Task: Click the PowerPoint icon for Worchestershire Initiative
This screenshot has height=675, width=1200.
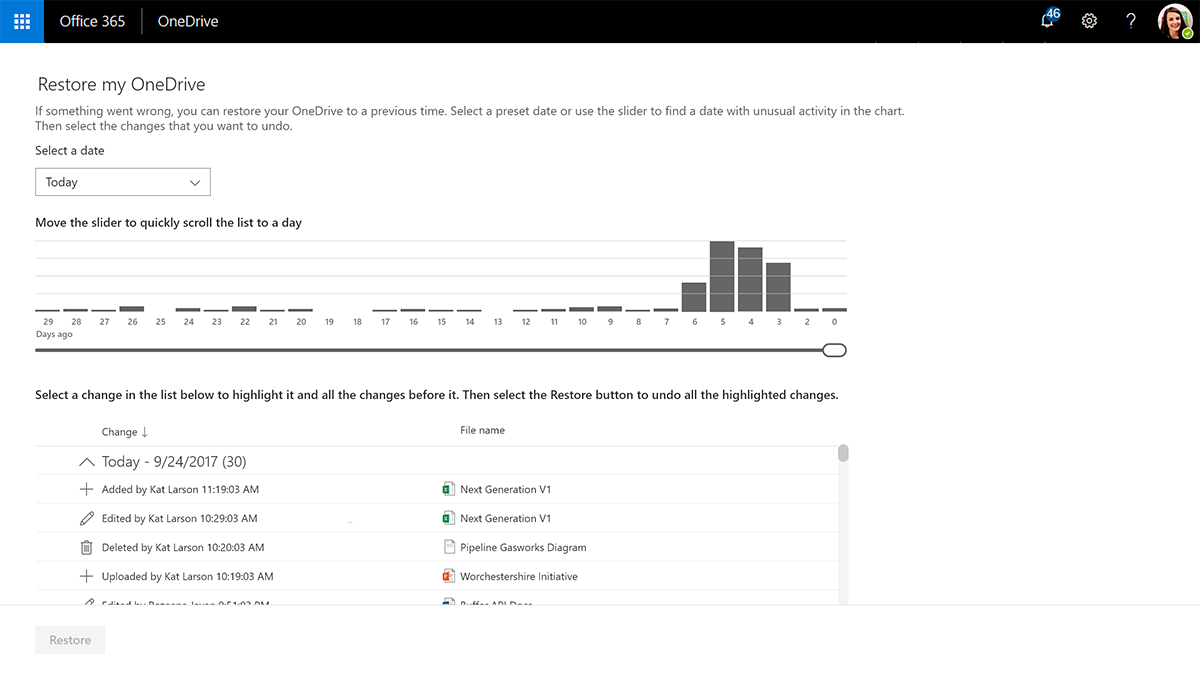Action: [x=449, y=576]
